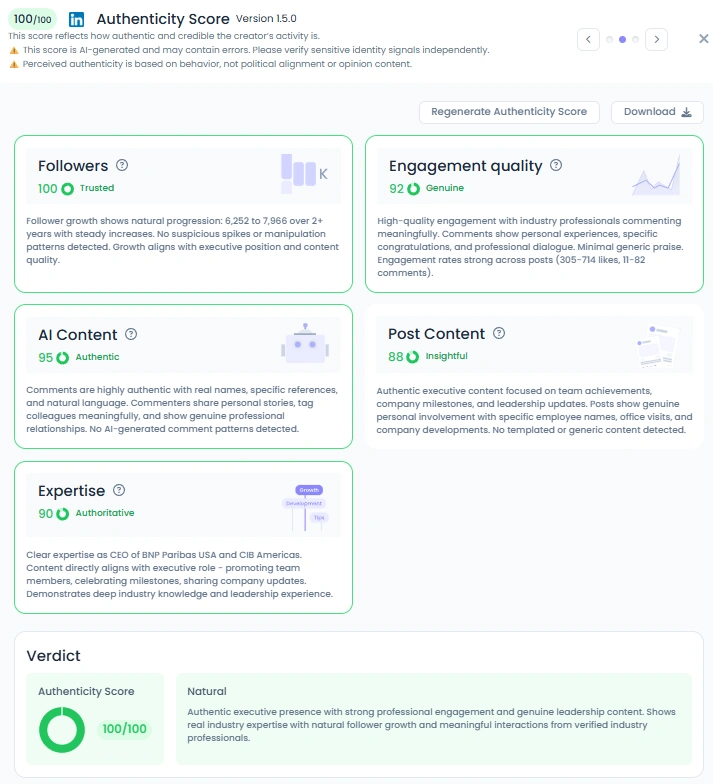Select the active middle pagination dot
Screen dimensions: 713x784
622,40
